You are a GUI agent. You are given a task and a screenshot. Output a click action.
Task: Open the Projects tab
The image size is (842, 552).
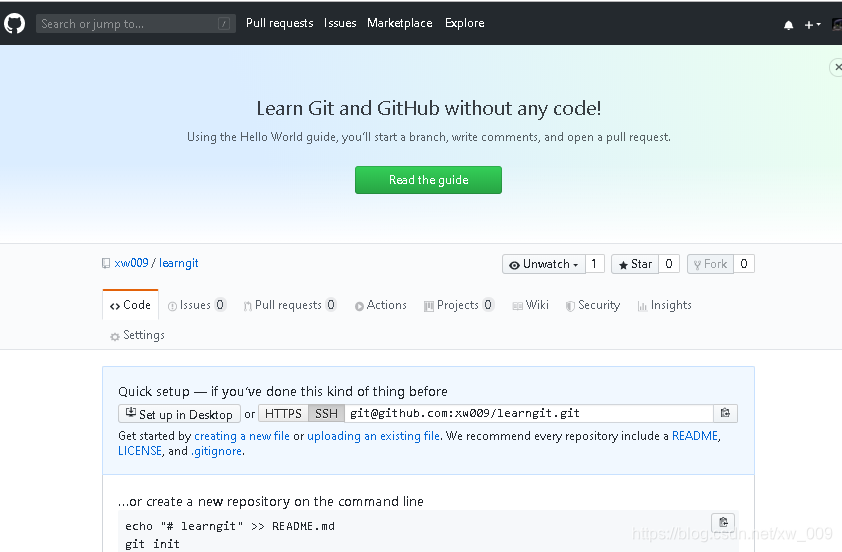pyautogui.click(x=459, y=305)
